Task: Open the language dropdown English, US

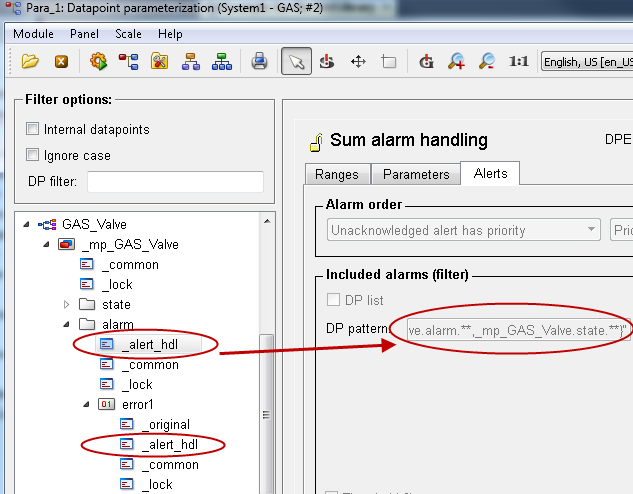Action: pos(587,62)
